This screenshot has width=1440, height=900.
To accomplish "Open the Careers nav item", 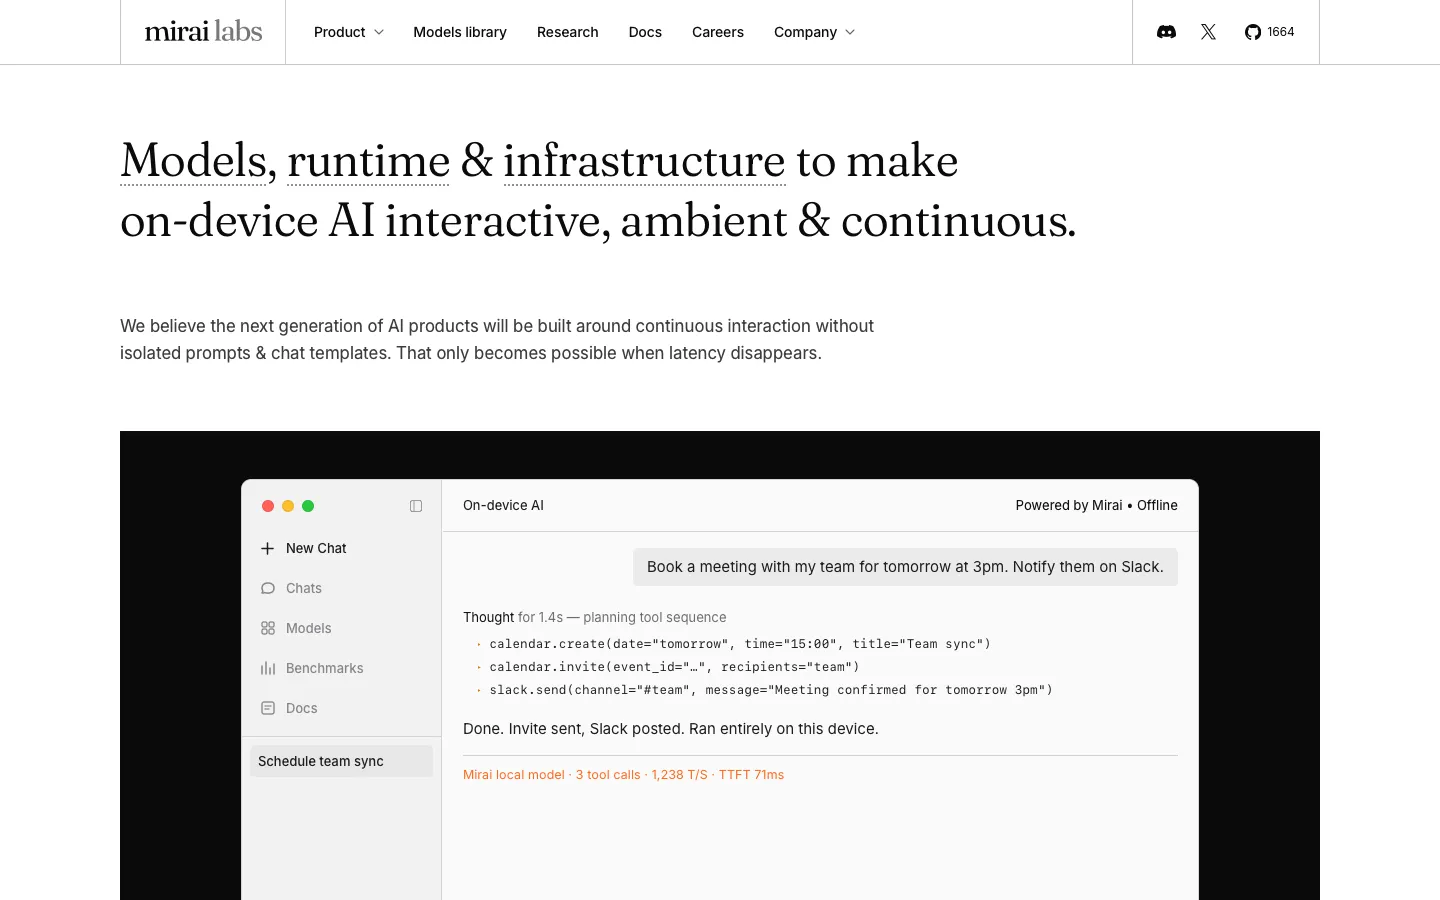I will [x=718, y=32].
